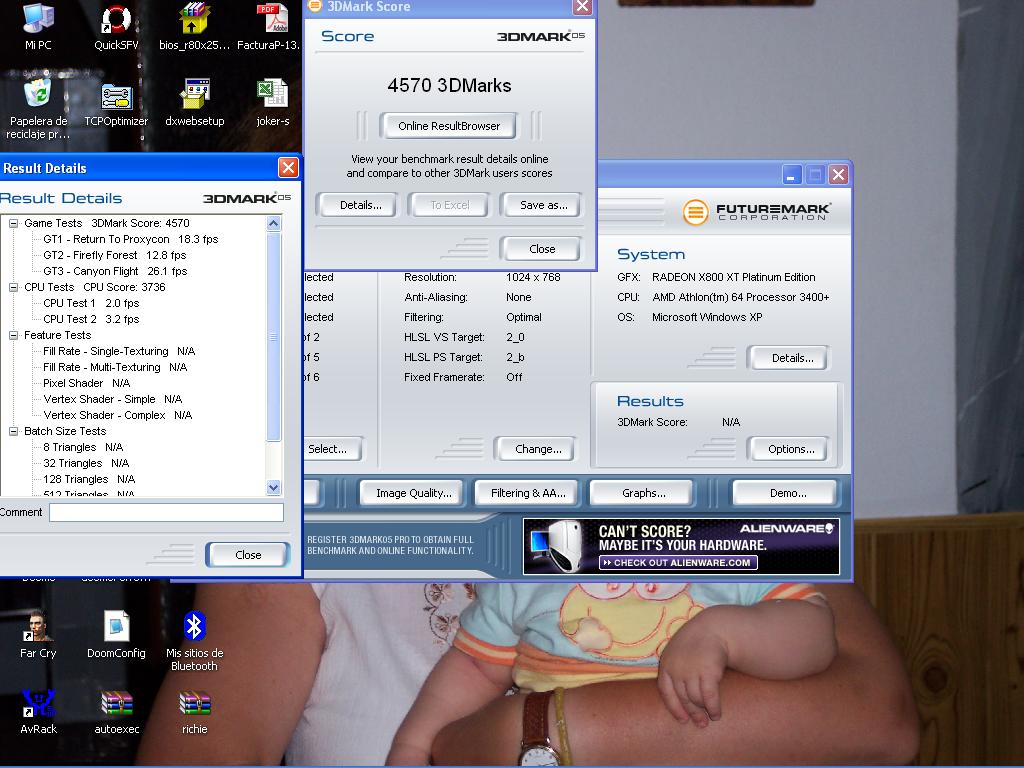Open the Mi PC desktop icon
This screenshot has height=768, width=1024.
tap(38, 20)
